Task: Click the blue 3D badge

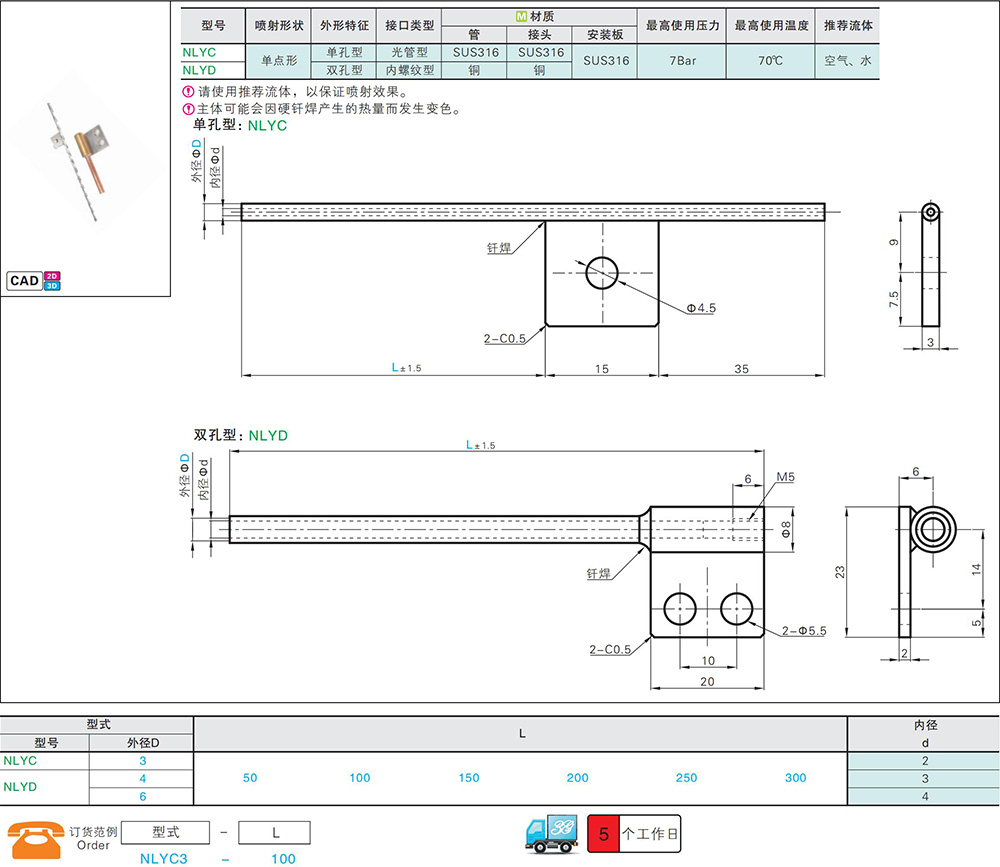Action: click(52, 286)
